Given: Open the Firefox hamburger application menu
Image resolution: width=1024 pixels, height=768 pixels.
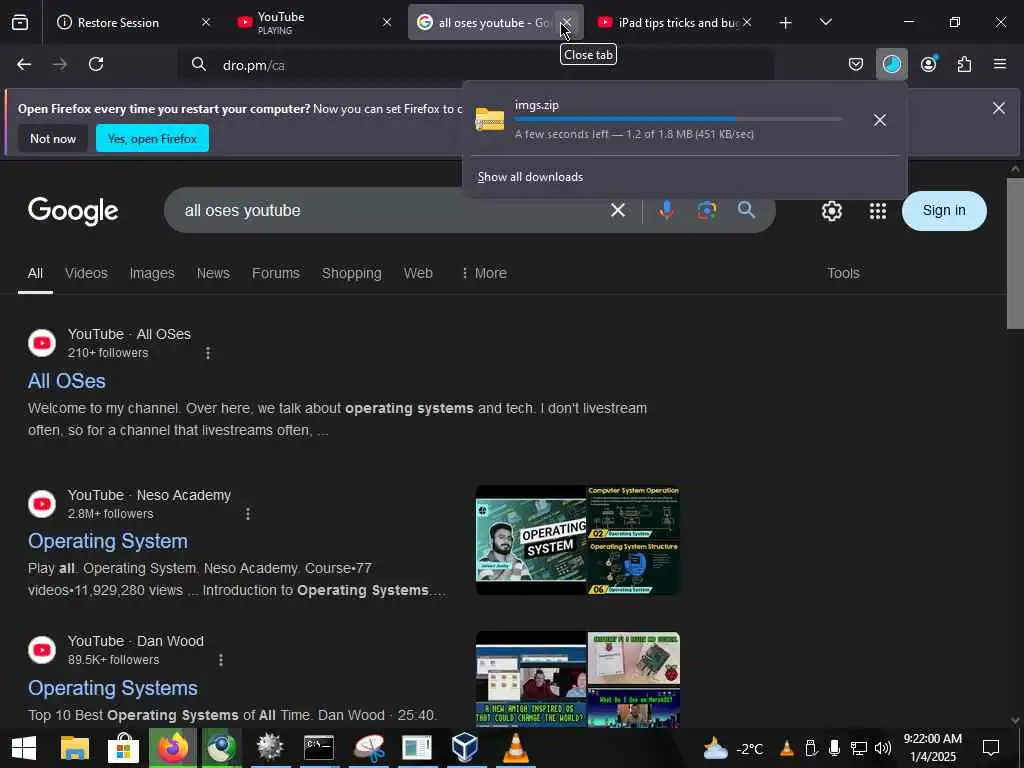Looking at the screenshot, I should pos(999,64).
